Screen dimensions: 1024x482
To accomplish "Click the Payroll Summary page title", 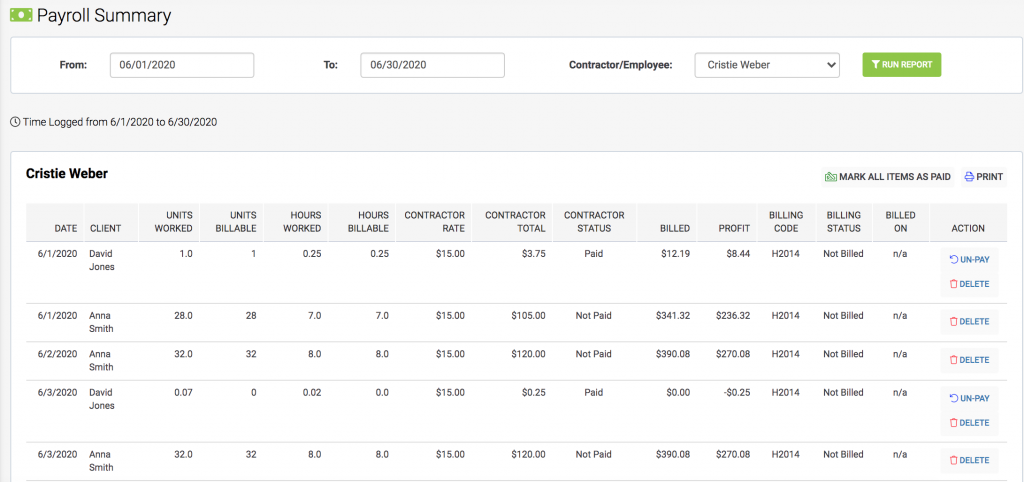I will pos(104,15).
